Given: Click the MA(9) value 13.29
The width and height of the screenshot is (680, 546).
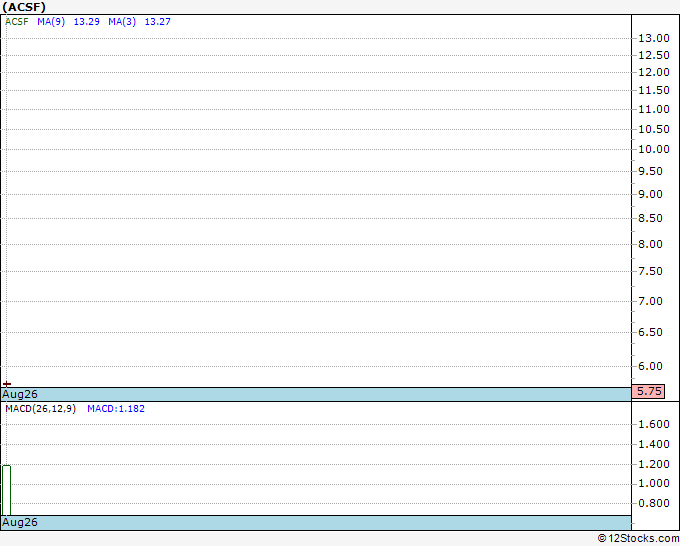Looking at the screenshot, I should [x=87, y=22].
